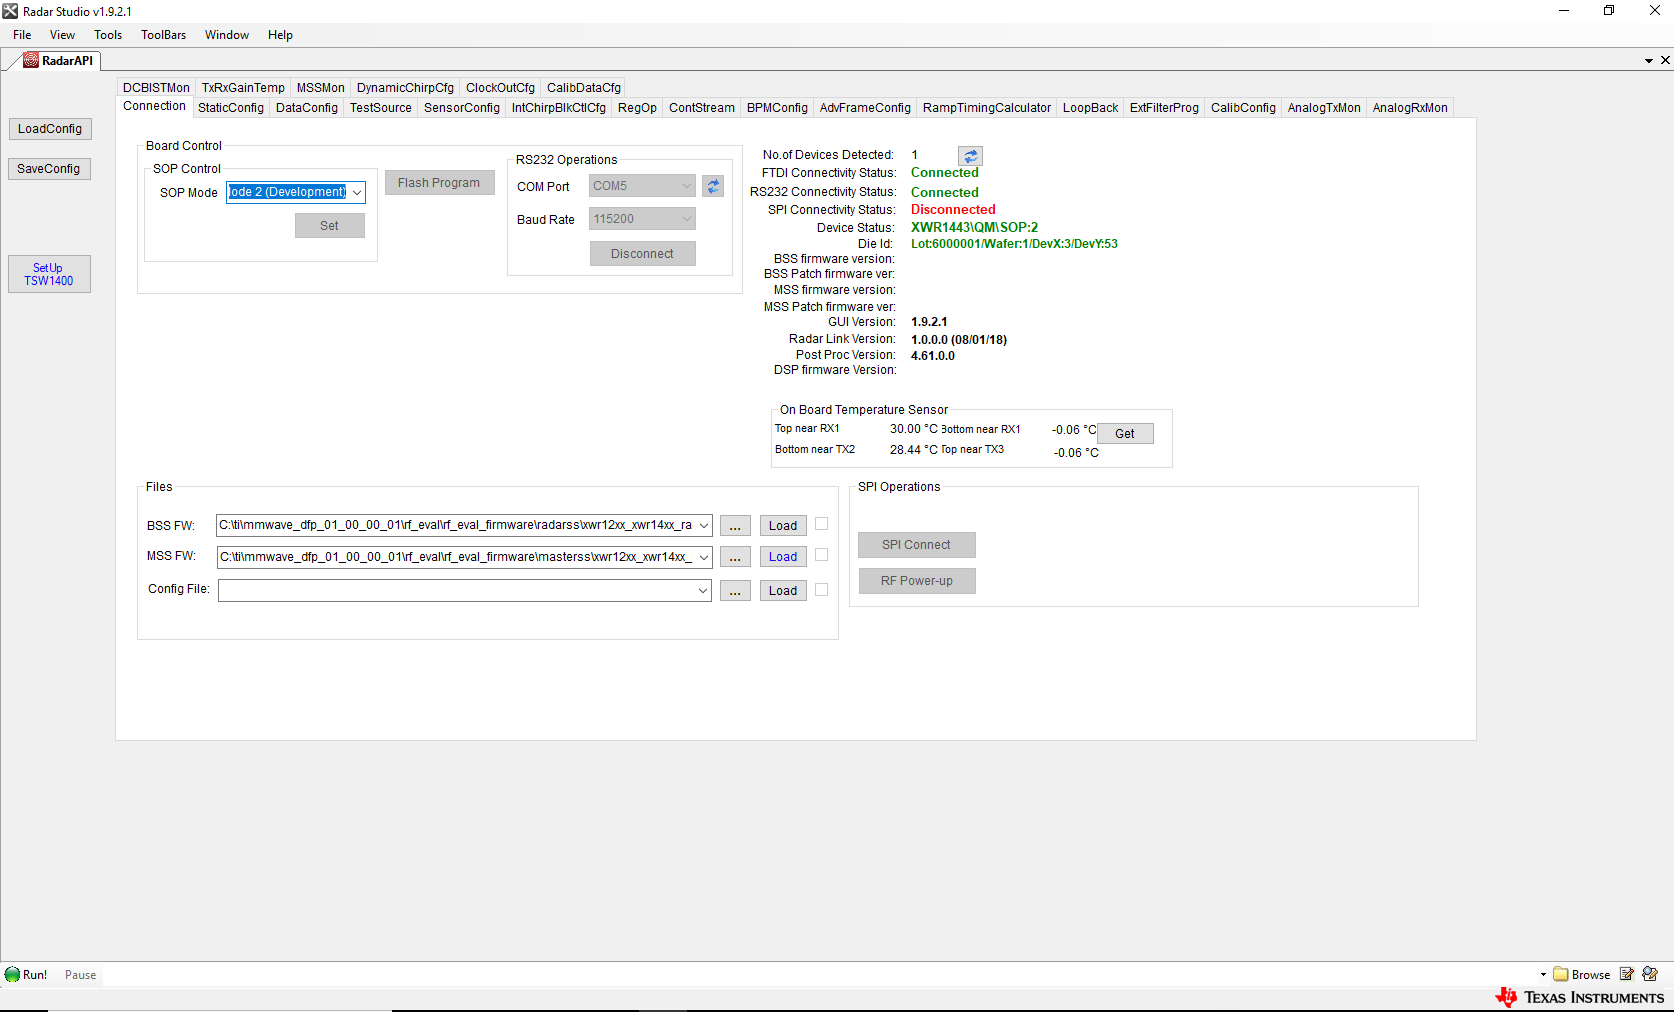
Task: Switch to the CalibDataCfg tab
Action: click(584, 88)
